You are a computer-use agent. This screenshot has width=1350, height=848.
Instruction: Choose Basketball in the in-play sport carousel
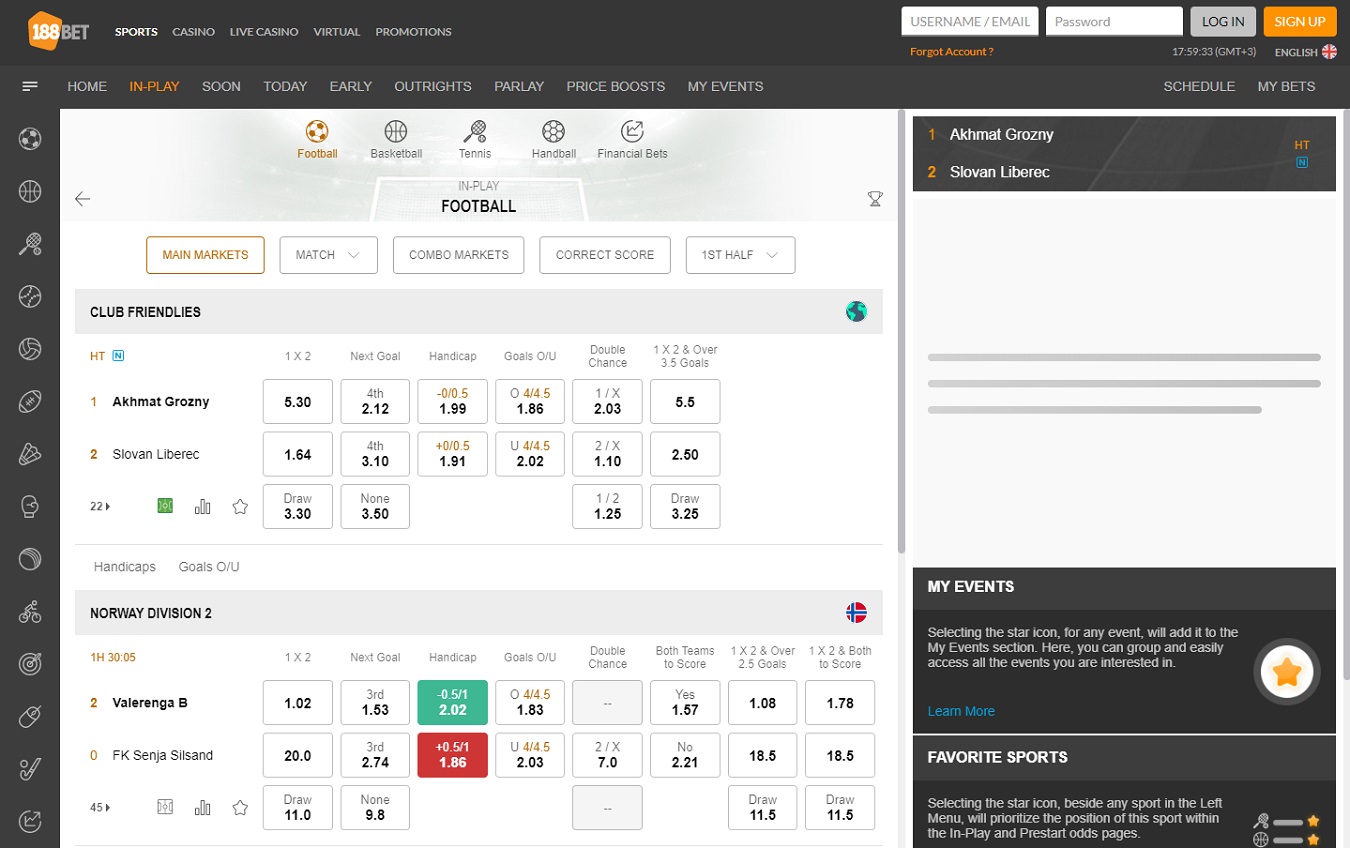[396, 139]
